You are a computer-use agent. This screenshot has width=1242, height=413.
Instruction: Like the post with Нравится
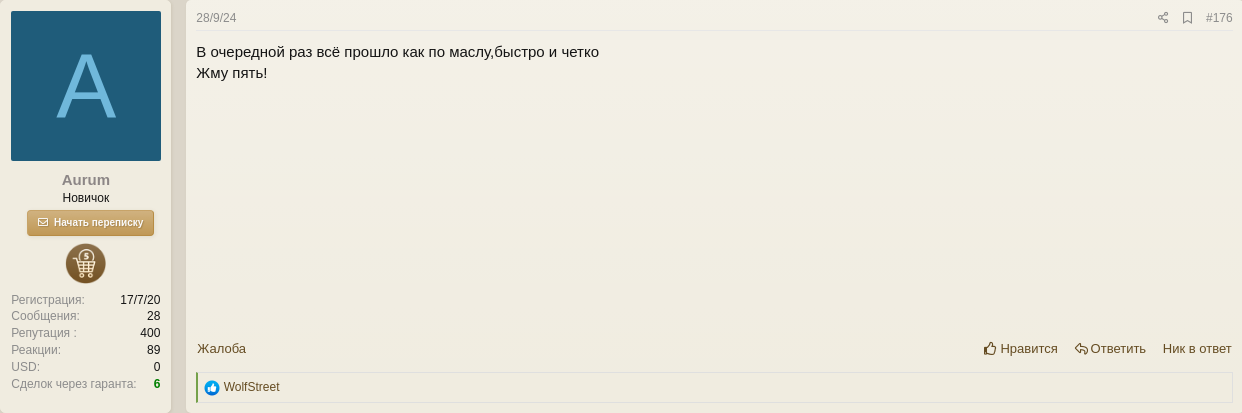[1020, 348]
